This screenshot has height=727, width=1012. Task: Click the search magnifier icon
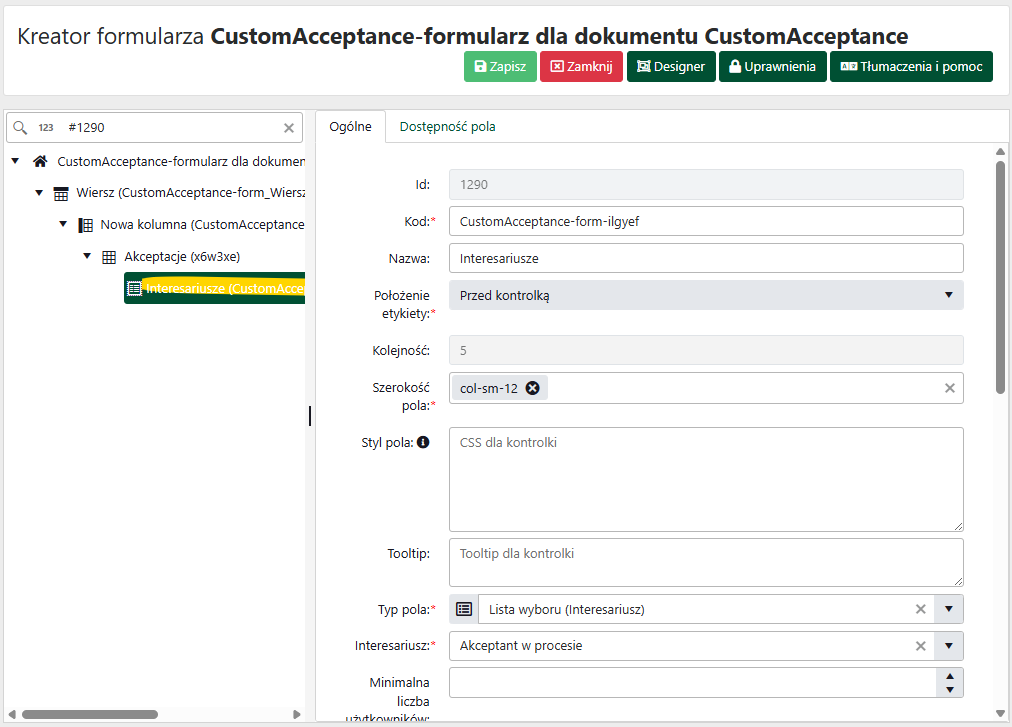coord(20,128)
